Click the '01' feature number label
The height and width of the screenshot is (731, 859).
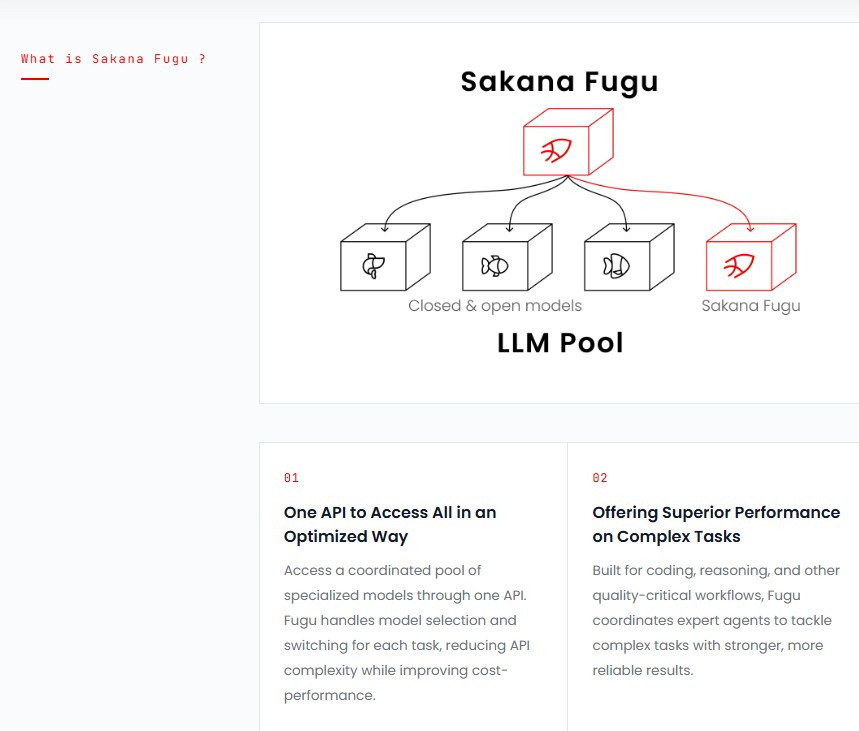point(291,478)
